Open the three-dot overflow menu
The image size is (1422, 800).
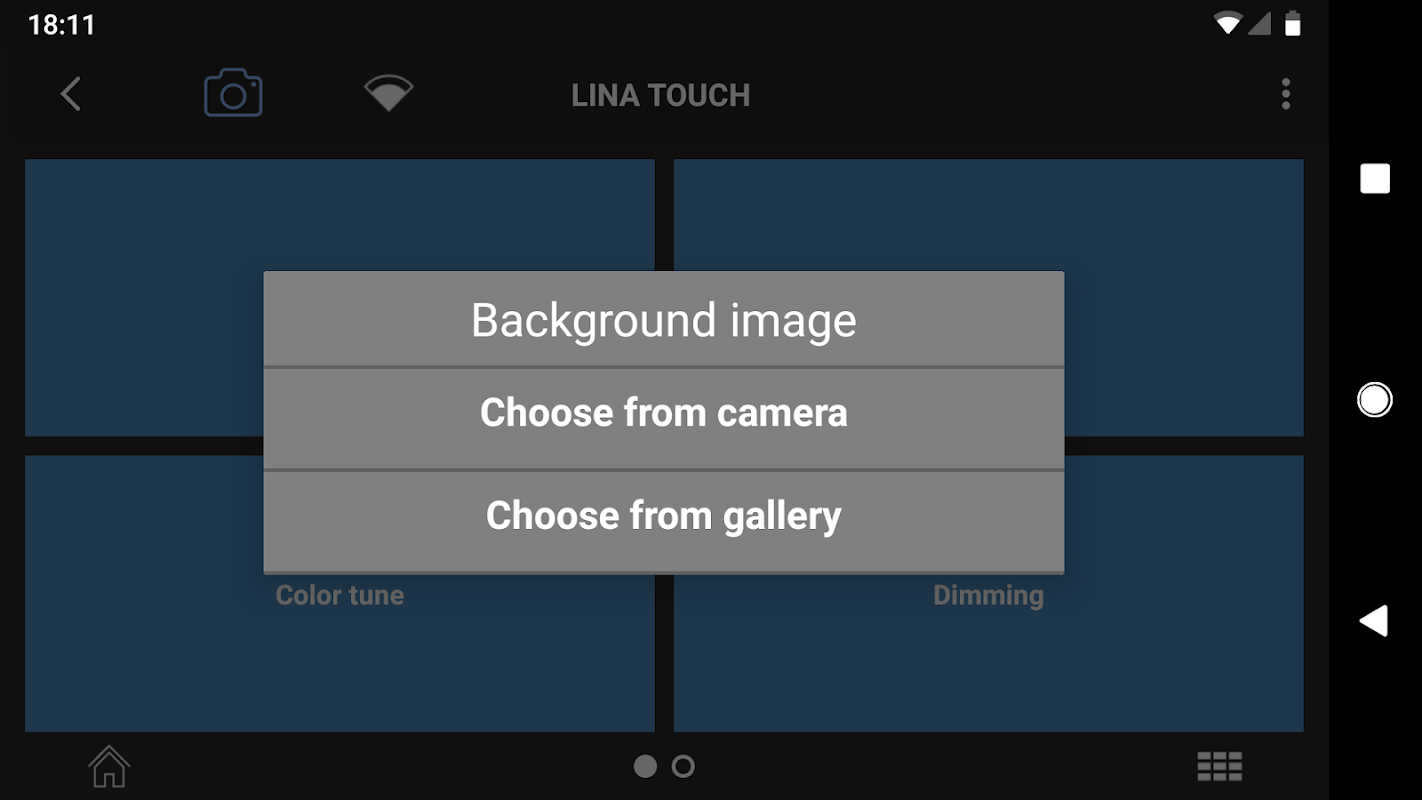click(x=1286, y=94)
